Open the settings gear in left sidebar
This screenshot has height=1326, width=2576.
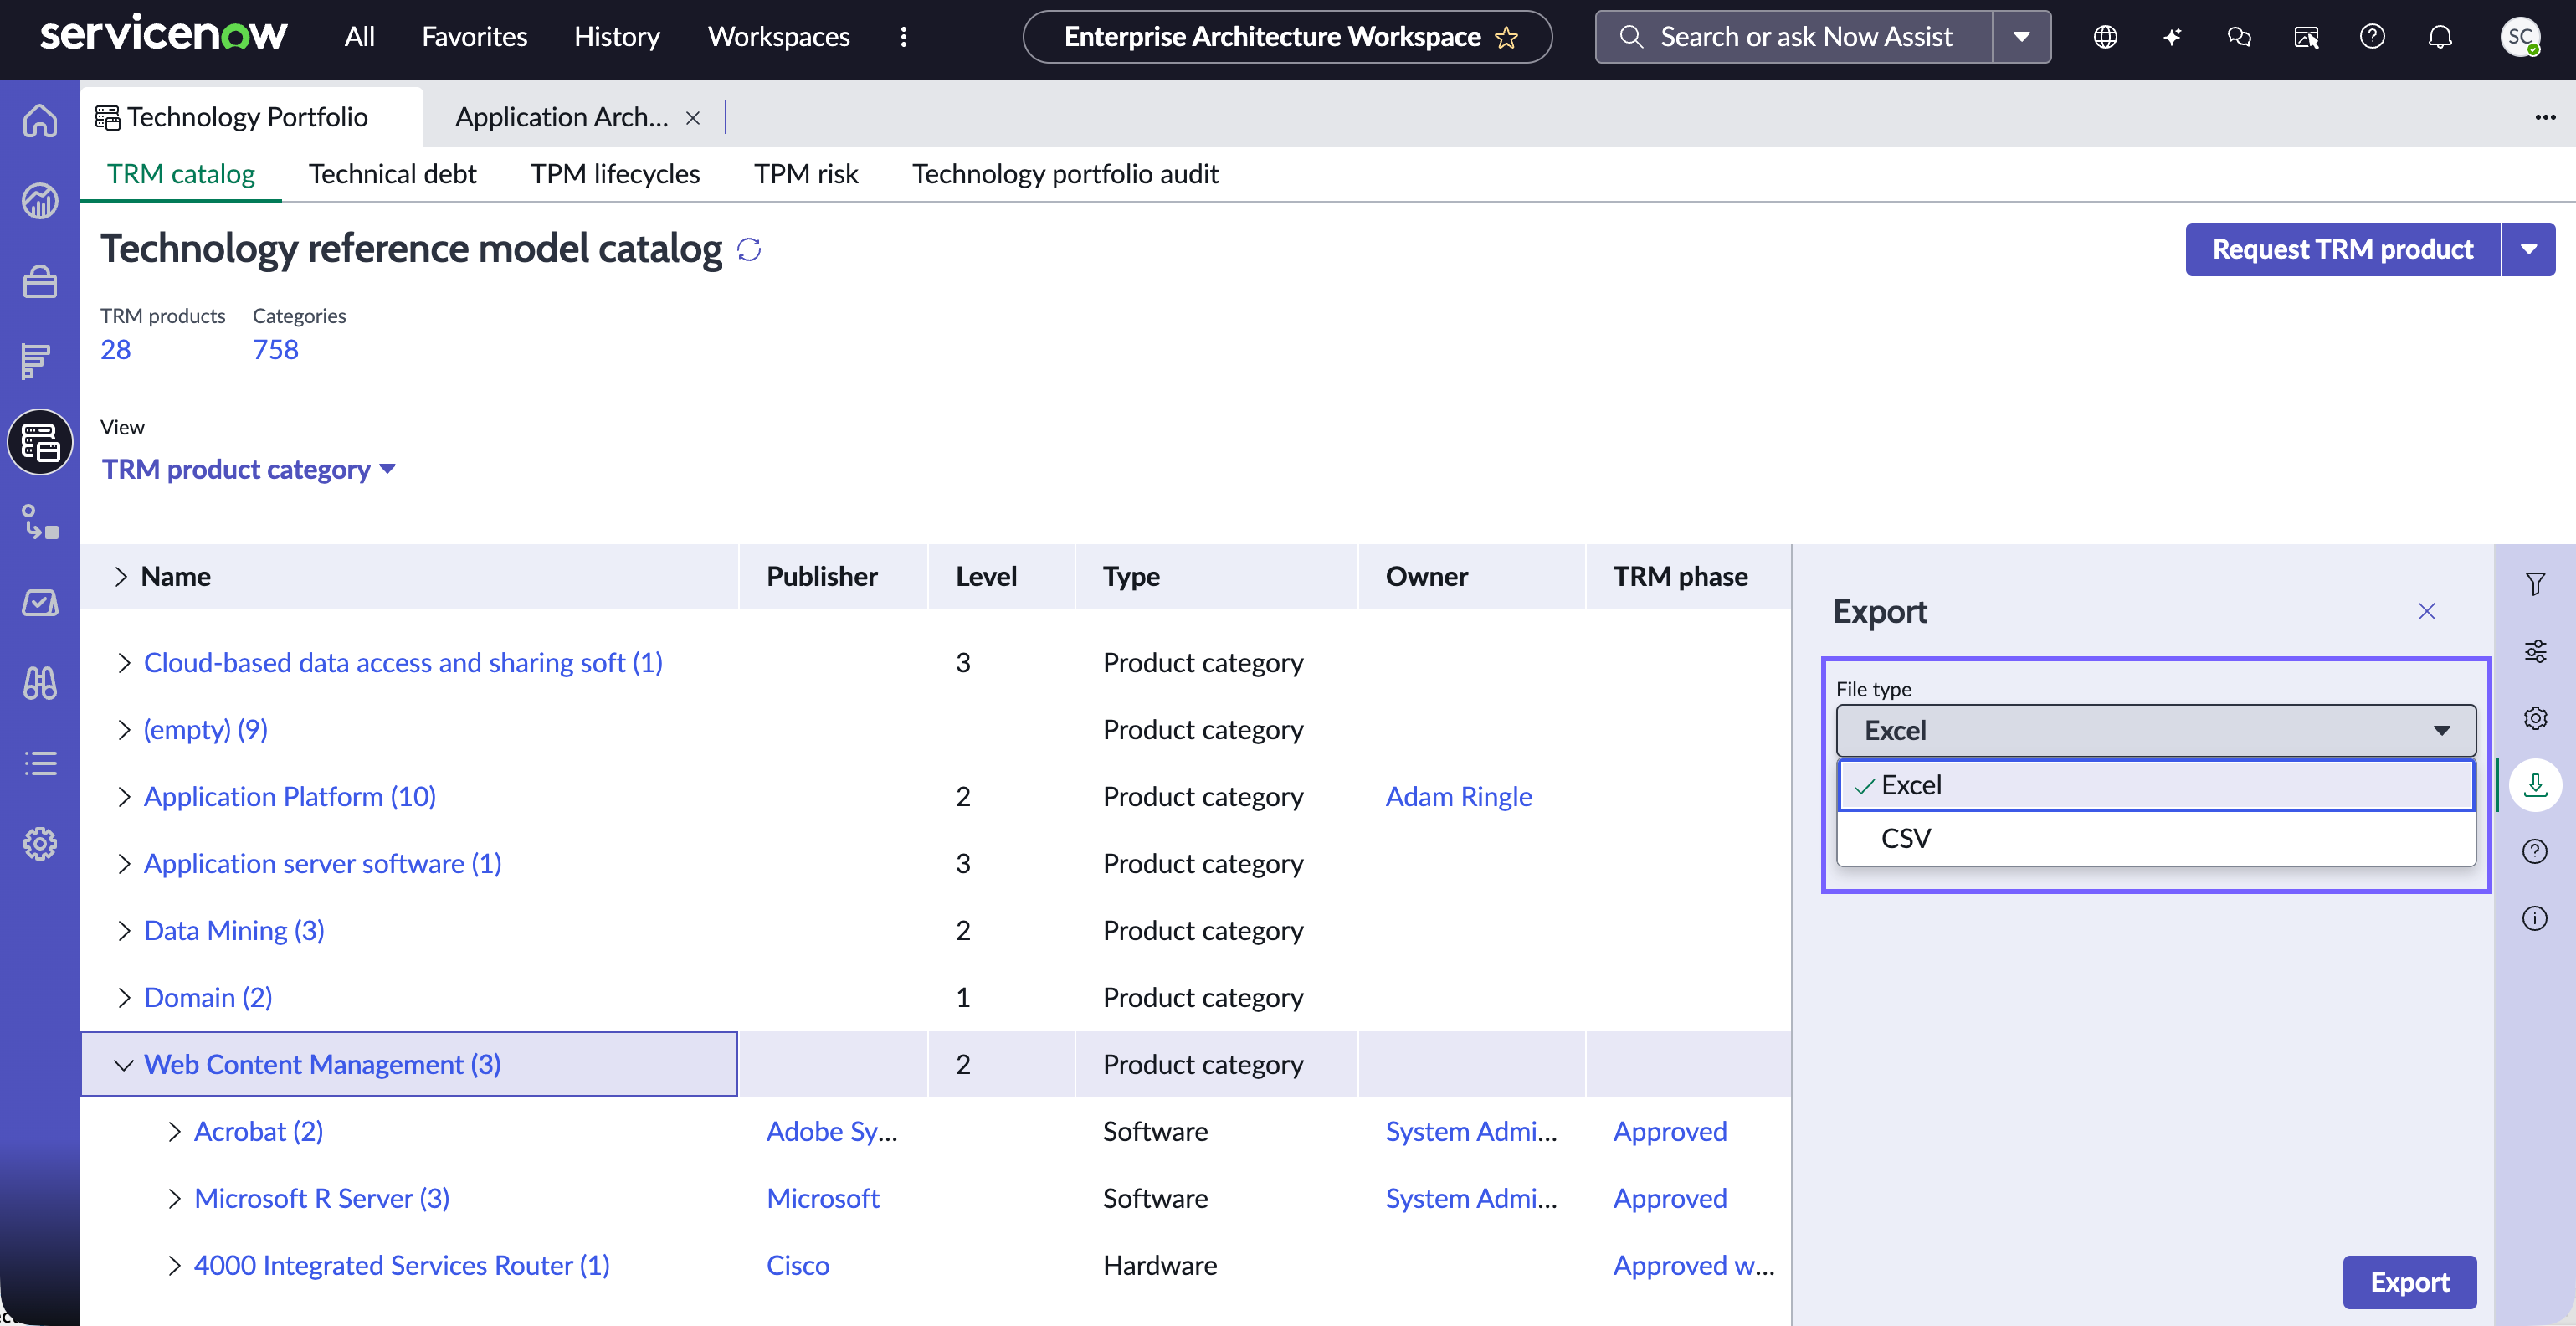click(40, 843)
